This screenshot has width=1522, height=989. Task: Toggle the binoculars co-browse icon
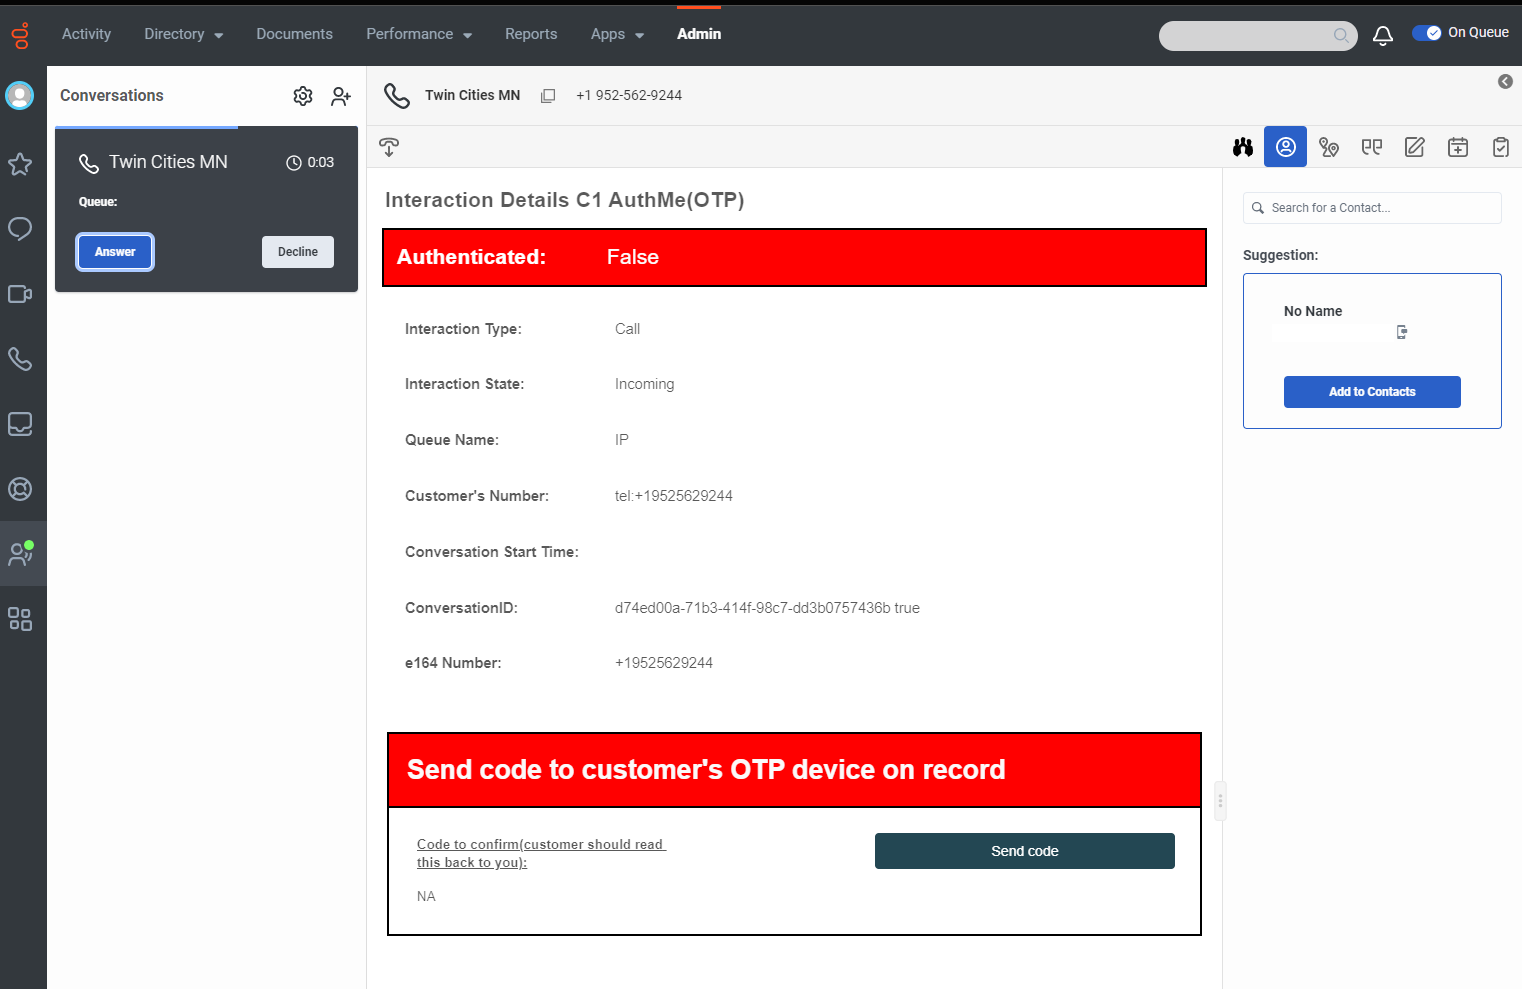(x=1243, y=146)
